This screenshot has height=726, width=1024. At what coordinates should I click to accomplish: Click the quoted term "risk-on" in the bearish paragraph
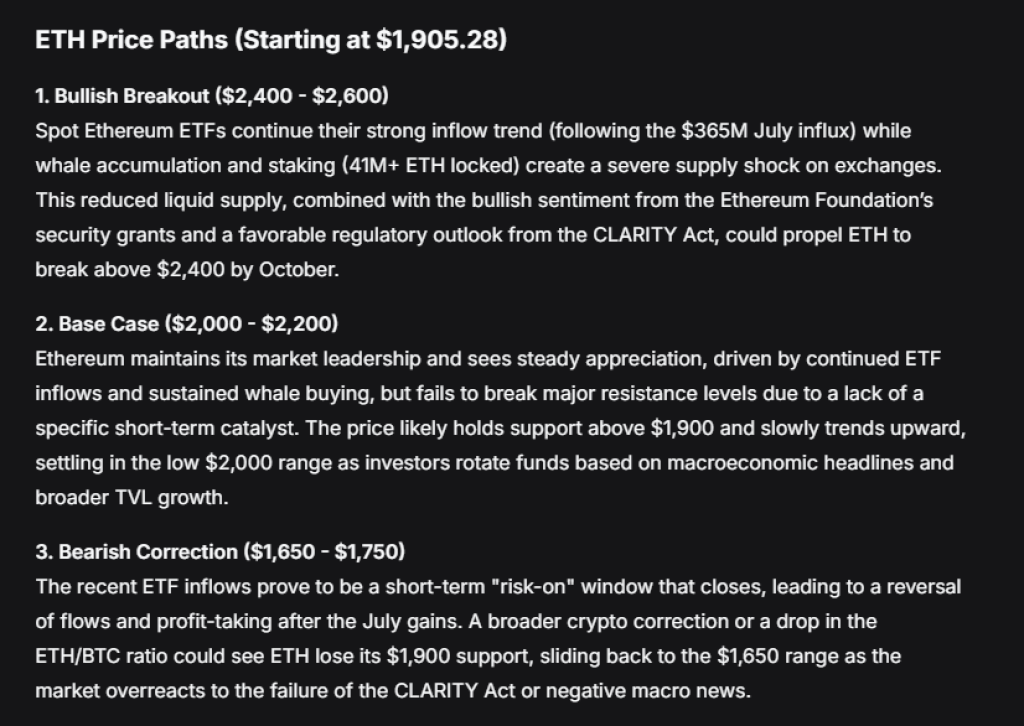(534, 586)
